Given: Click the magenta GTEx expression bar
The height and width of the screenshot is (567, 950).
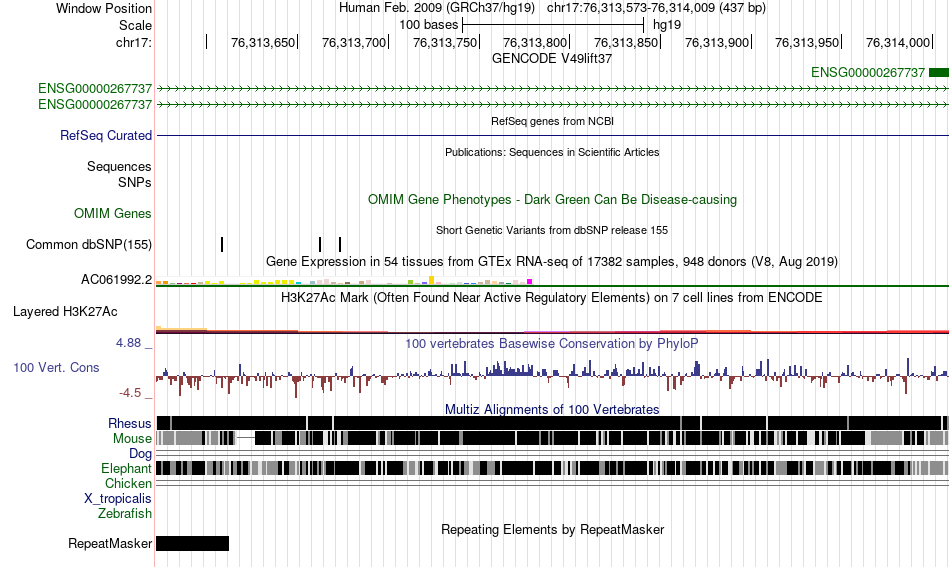Looking at the screenshot, I should tap(530, 282).
